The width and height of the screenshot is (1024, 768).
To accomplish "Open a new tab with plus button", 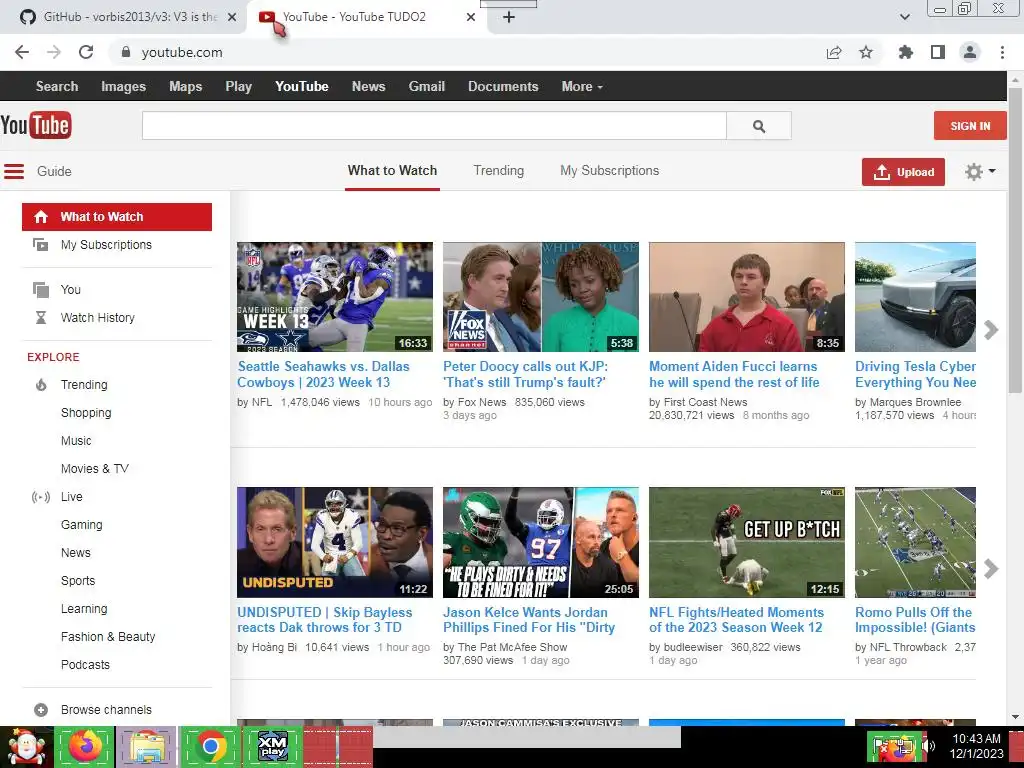I will 509,17.
